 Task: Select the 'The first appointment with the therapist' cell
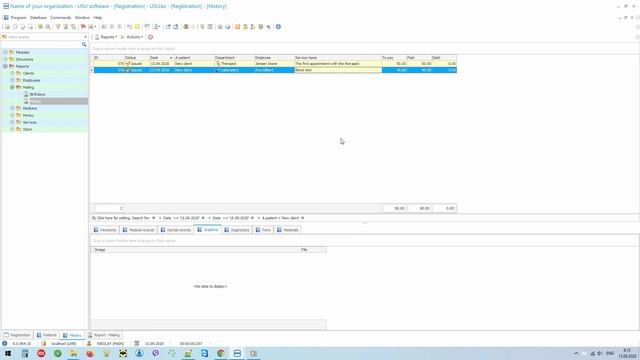pos(338,64)
